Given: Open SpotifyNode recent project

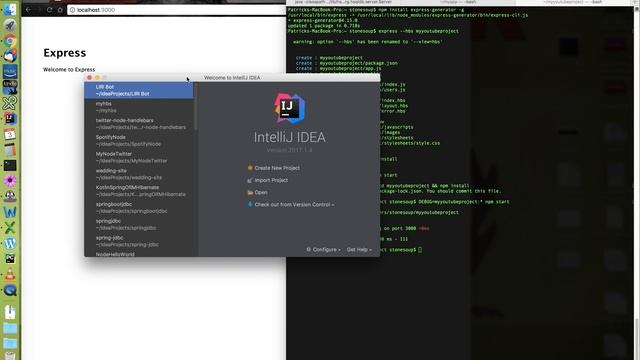Looking at the screenshot, I should (x=139, y=140).
